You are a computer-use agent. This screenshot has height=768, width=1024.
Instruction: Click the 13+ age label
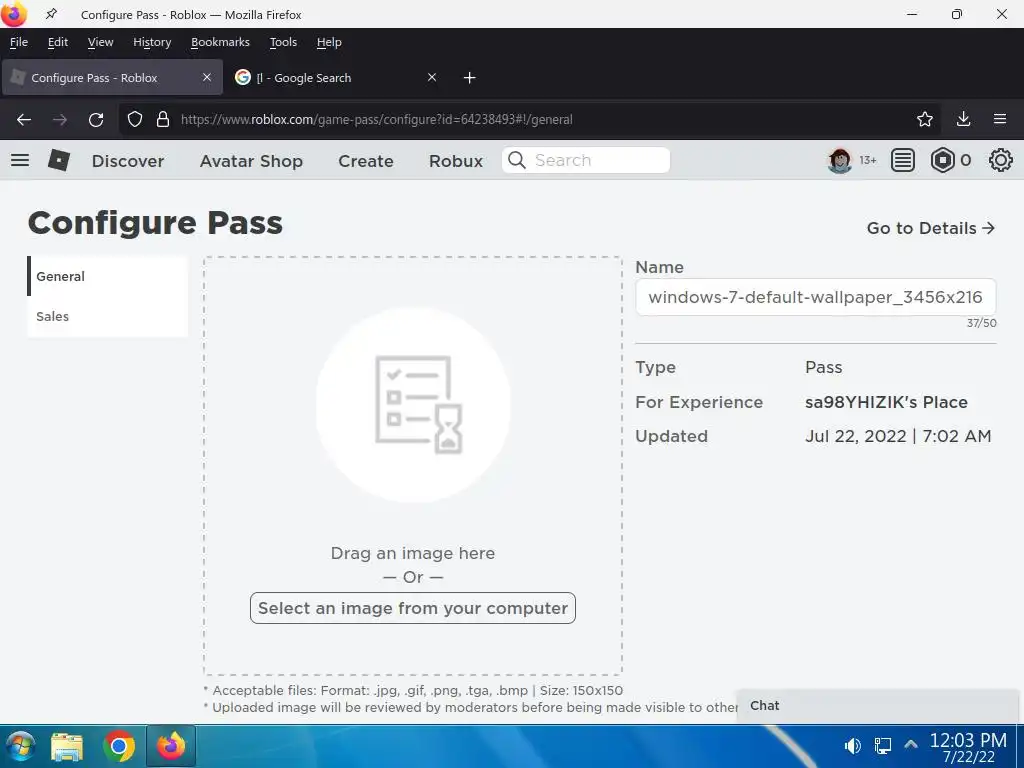pyautogui.click(x=867, y=160)
